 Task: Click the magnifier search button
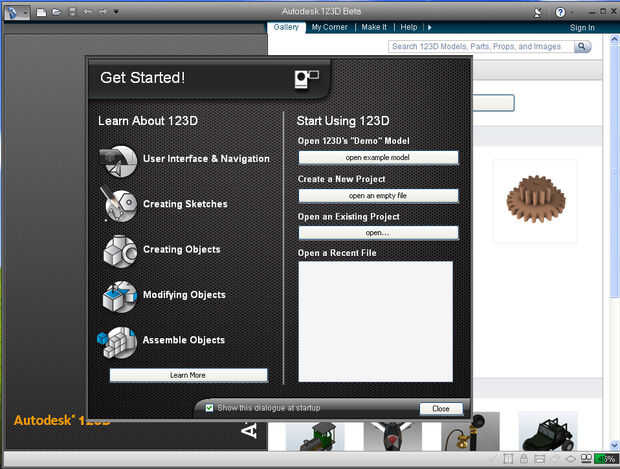582,47
